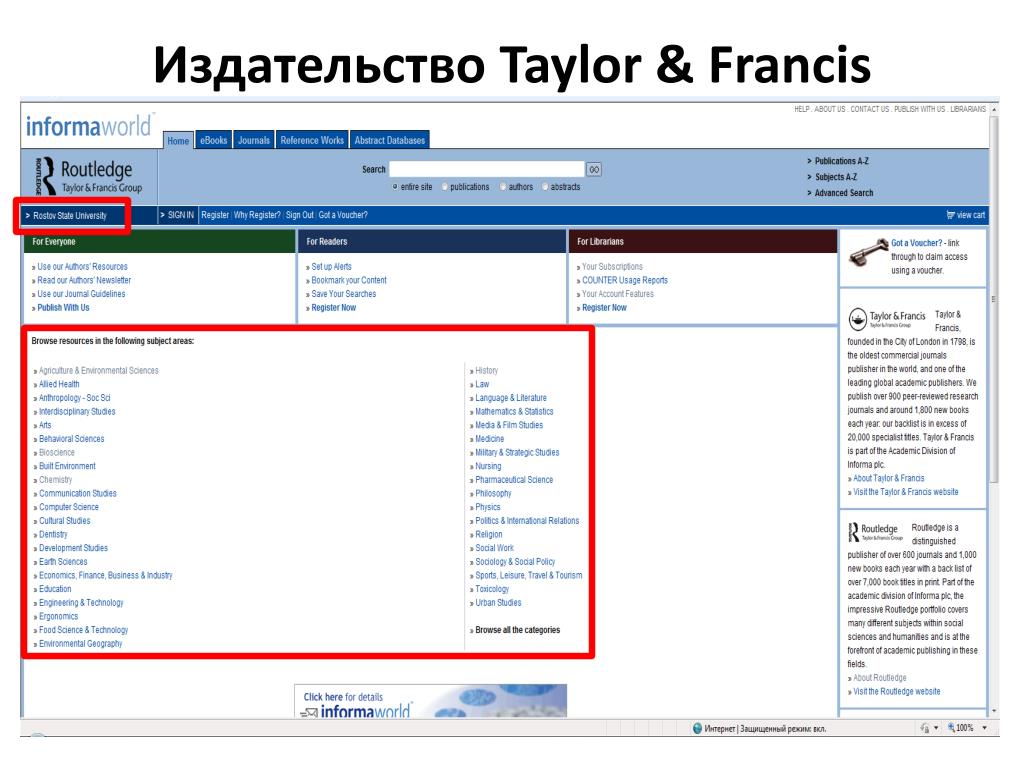Click the GO search button icon
Screen dimensions: 1024x768
(x=594, y=170)
